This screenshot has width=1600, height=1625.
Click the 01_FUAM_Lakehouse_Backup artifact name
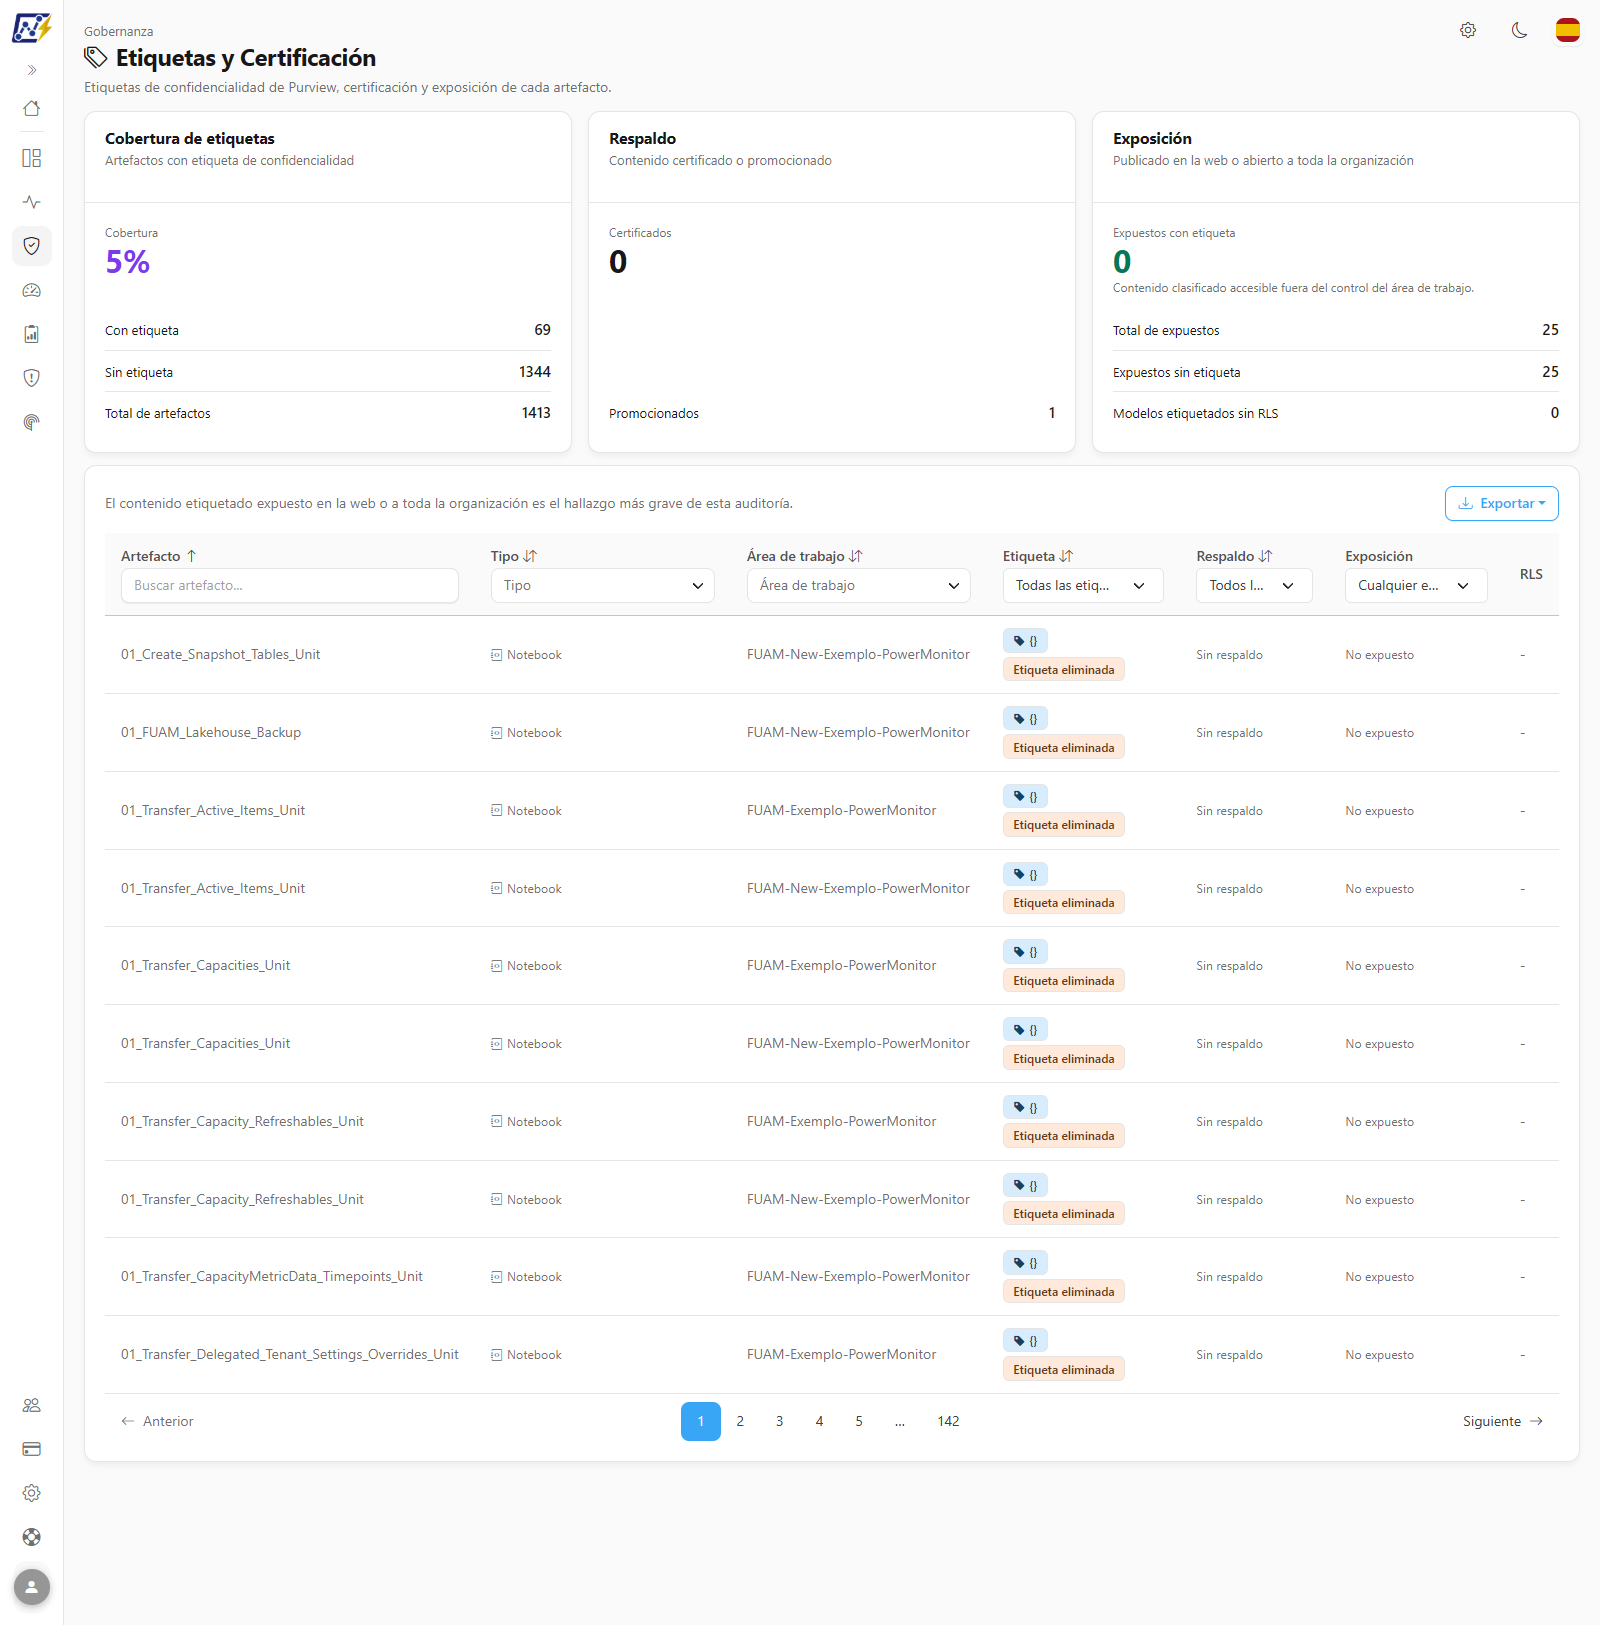pos(211,733)
